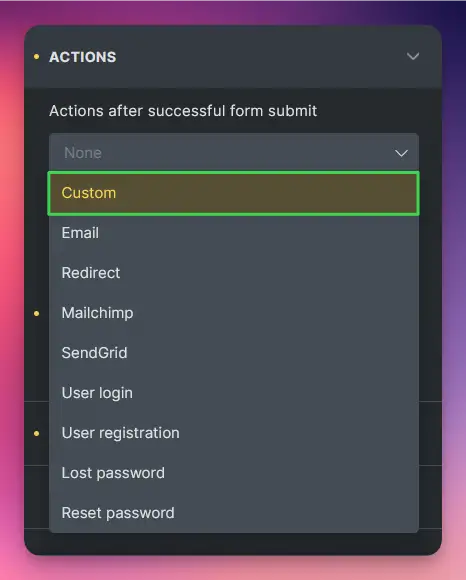The image size is (466, 580).
Task: Select Mailchimp in the actions dropdown
Action: click(x=234, y=313)
